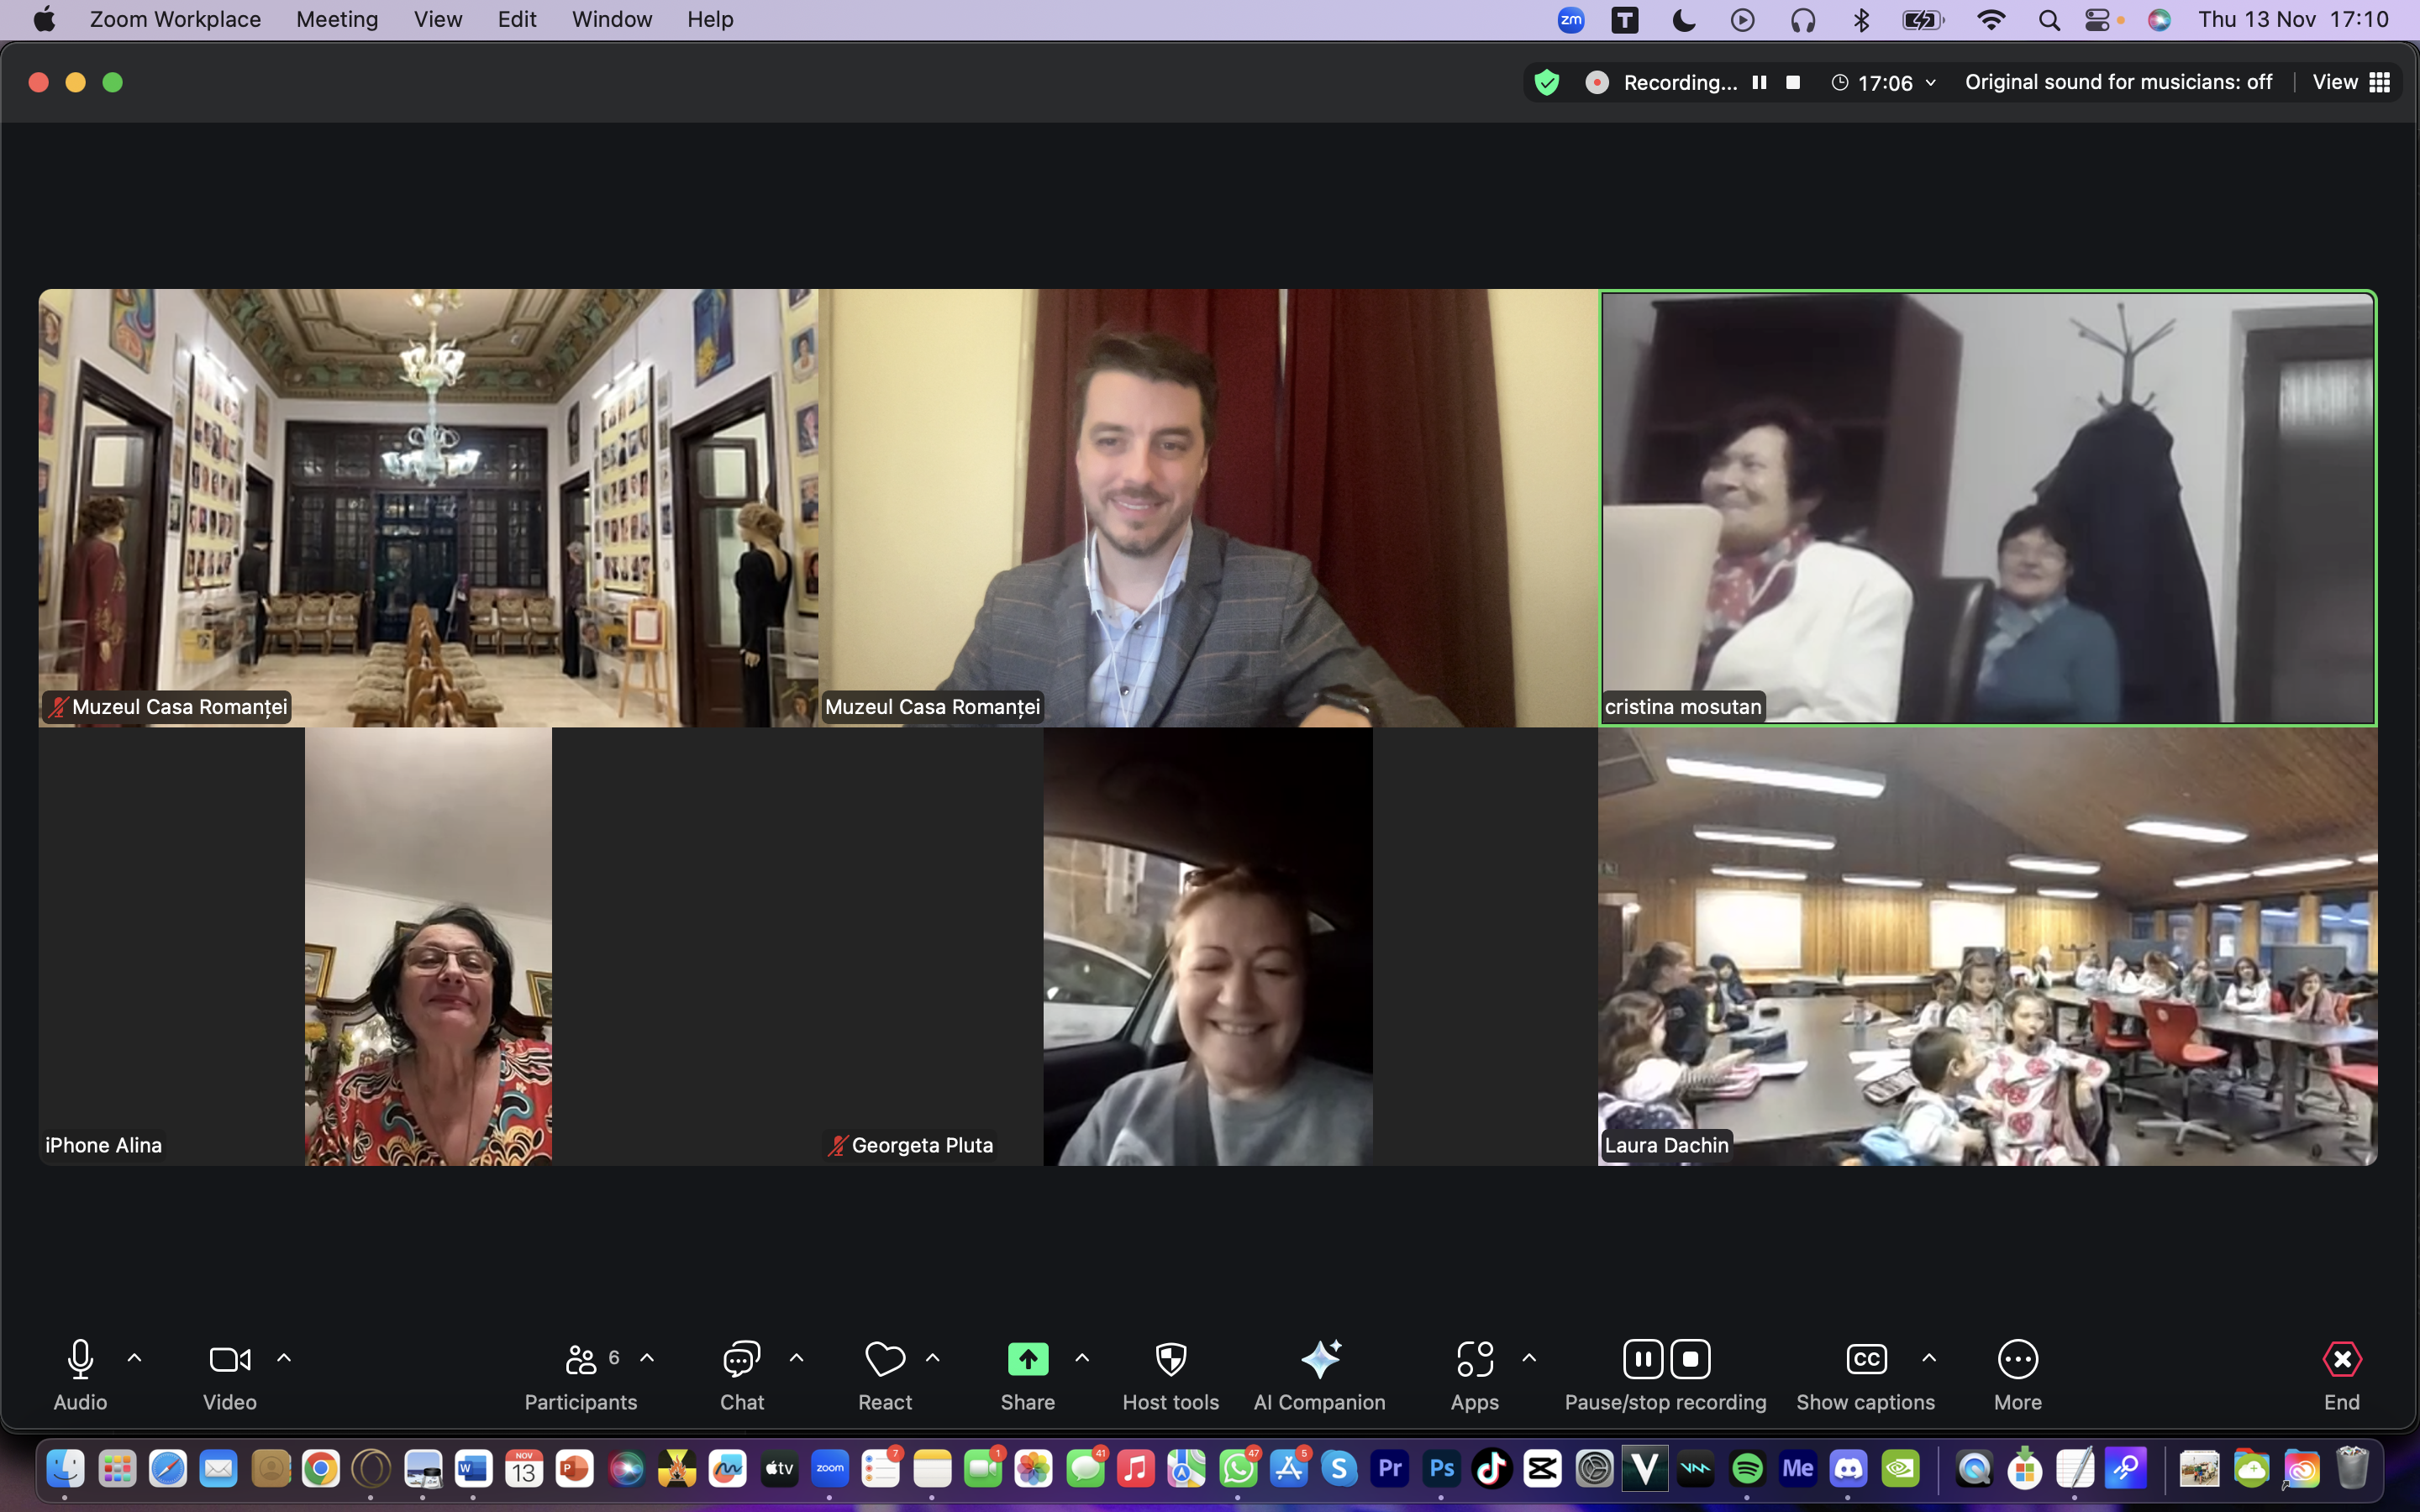Expand the video options chevron
Viewport: 2420px width, 1512px height.
[x=284, y=1358]
